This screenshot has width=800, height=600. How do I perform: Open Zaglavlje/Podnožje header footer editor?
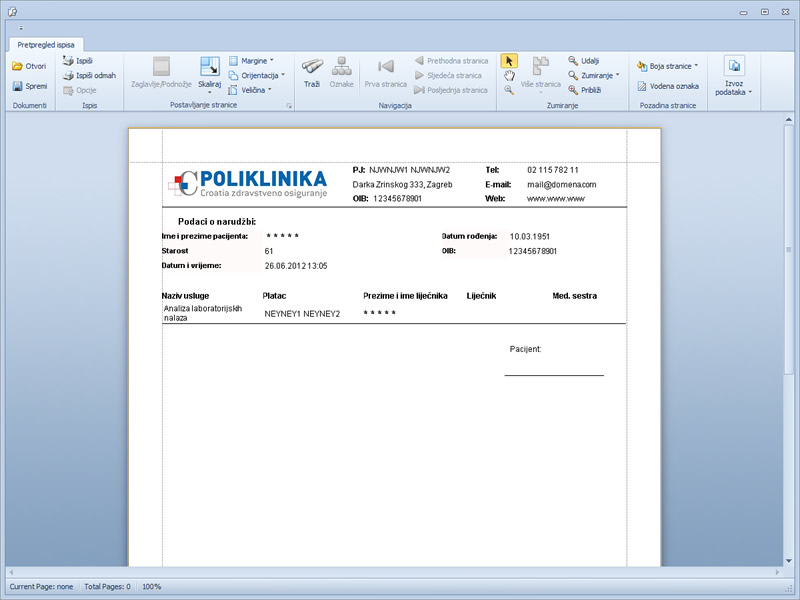point(161,73)
